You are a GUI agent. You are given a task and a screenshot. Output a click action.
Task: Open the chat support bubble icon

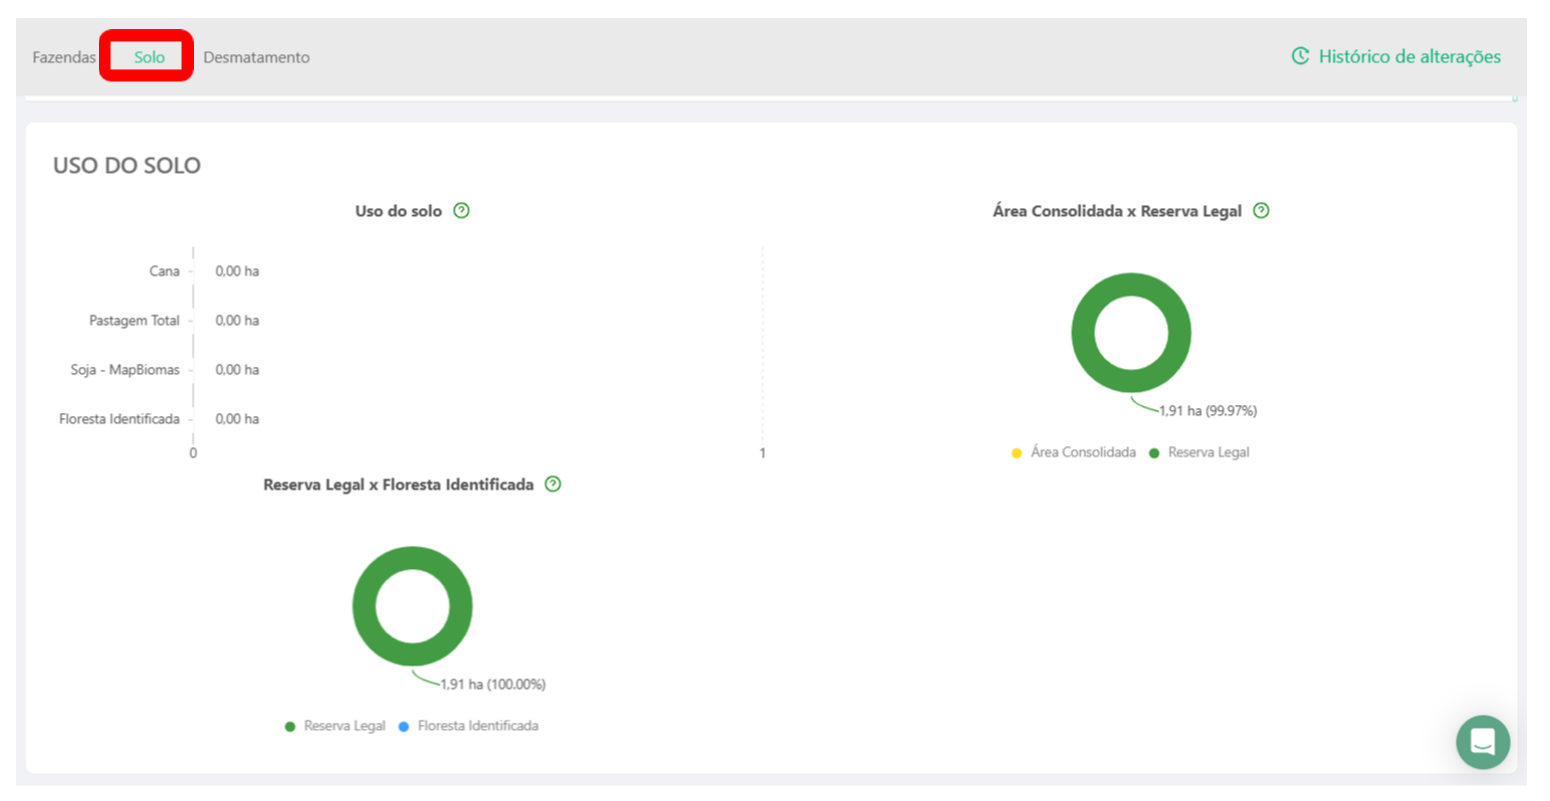pyautogui.click(x=1483, y=742)
